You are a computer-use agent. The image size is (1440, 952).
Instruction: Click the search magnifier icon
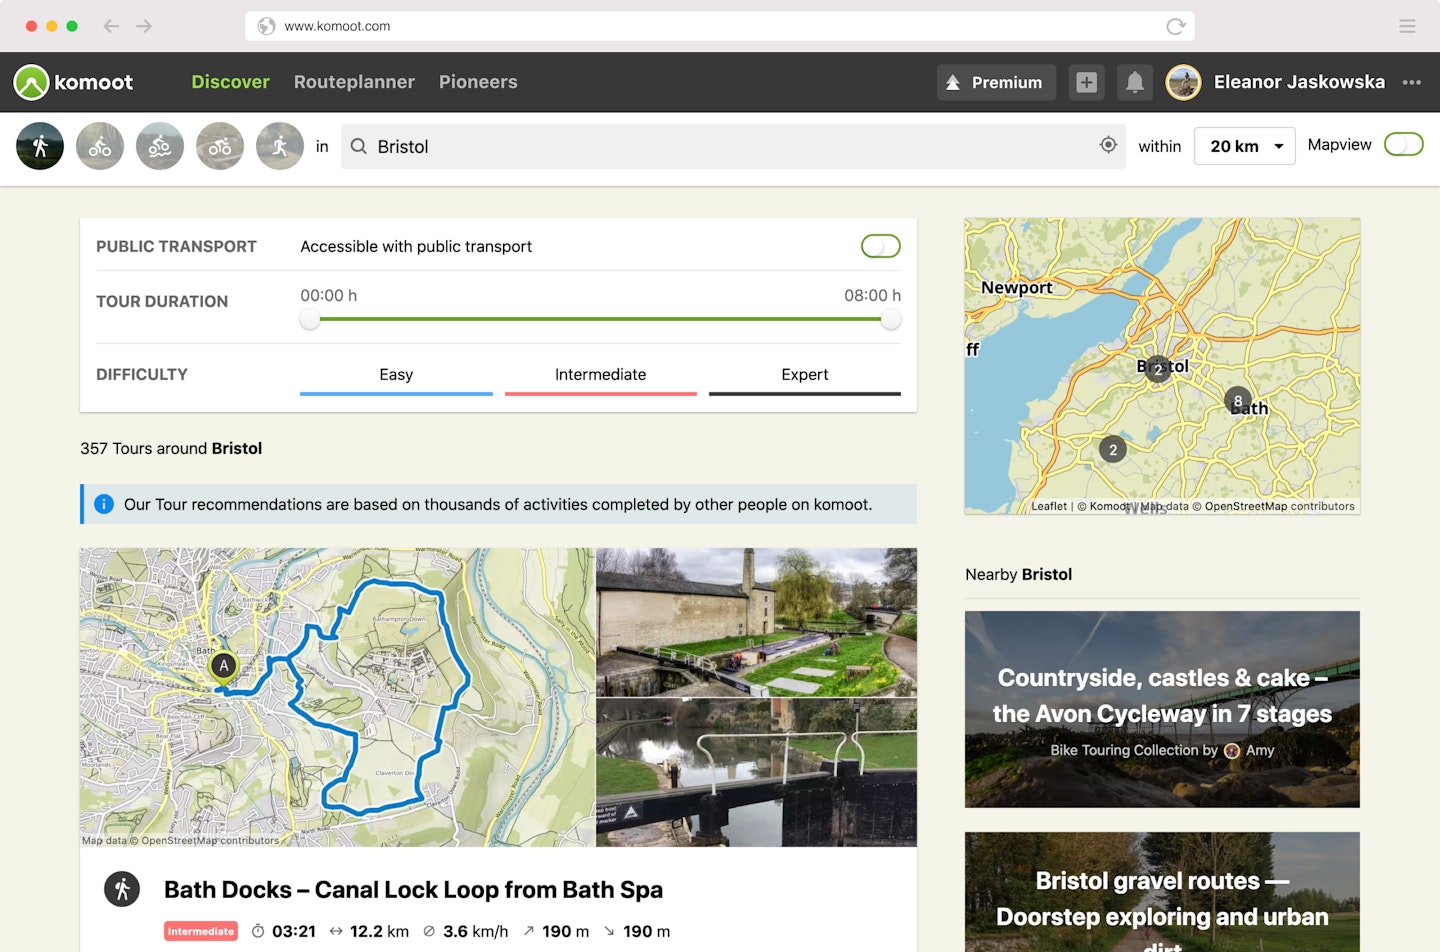(359, 146)
